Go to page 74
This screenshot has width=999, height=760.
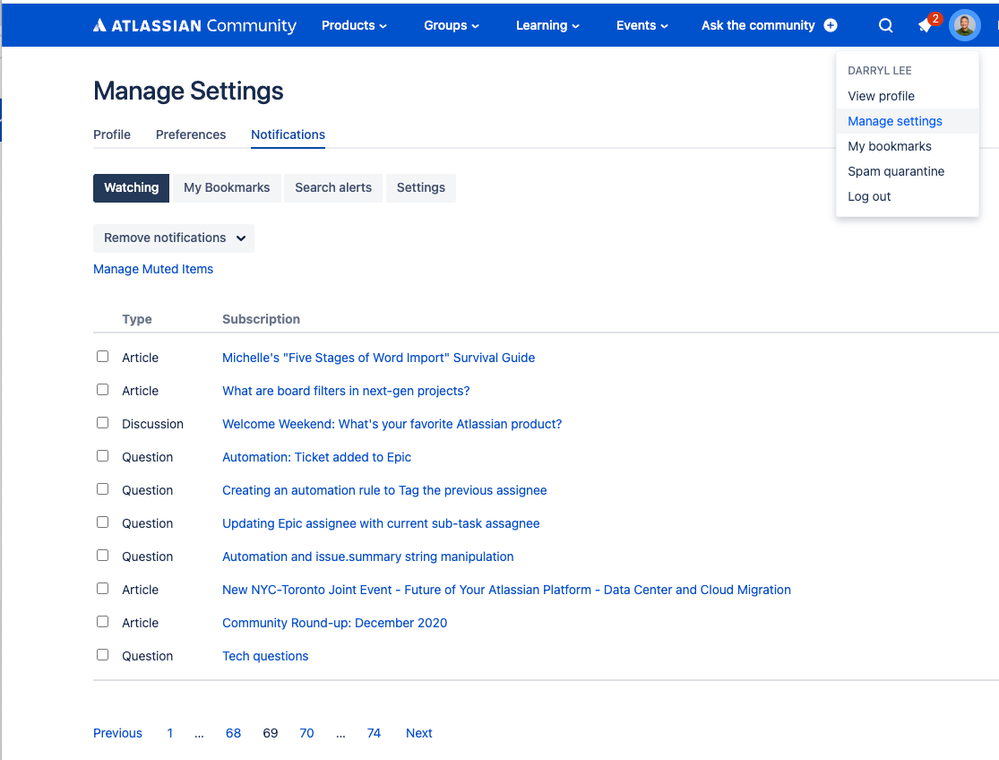(x=373, y=733)
